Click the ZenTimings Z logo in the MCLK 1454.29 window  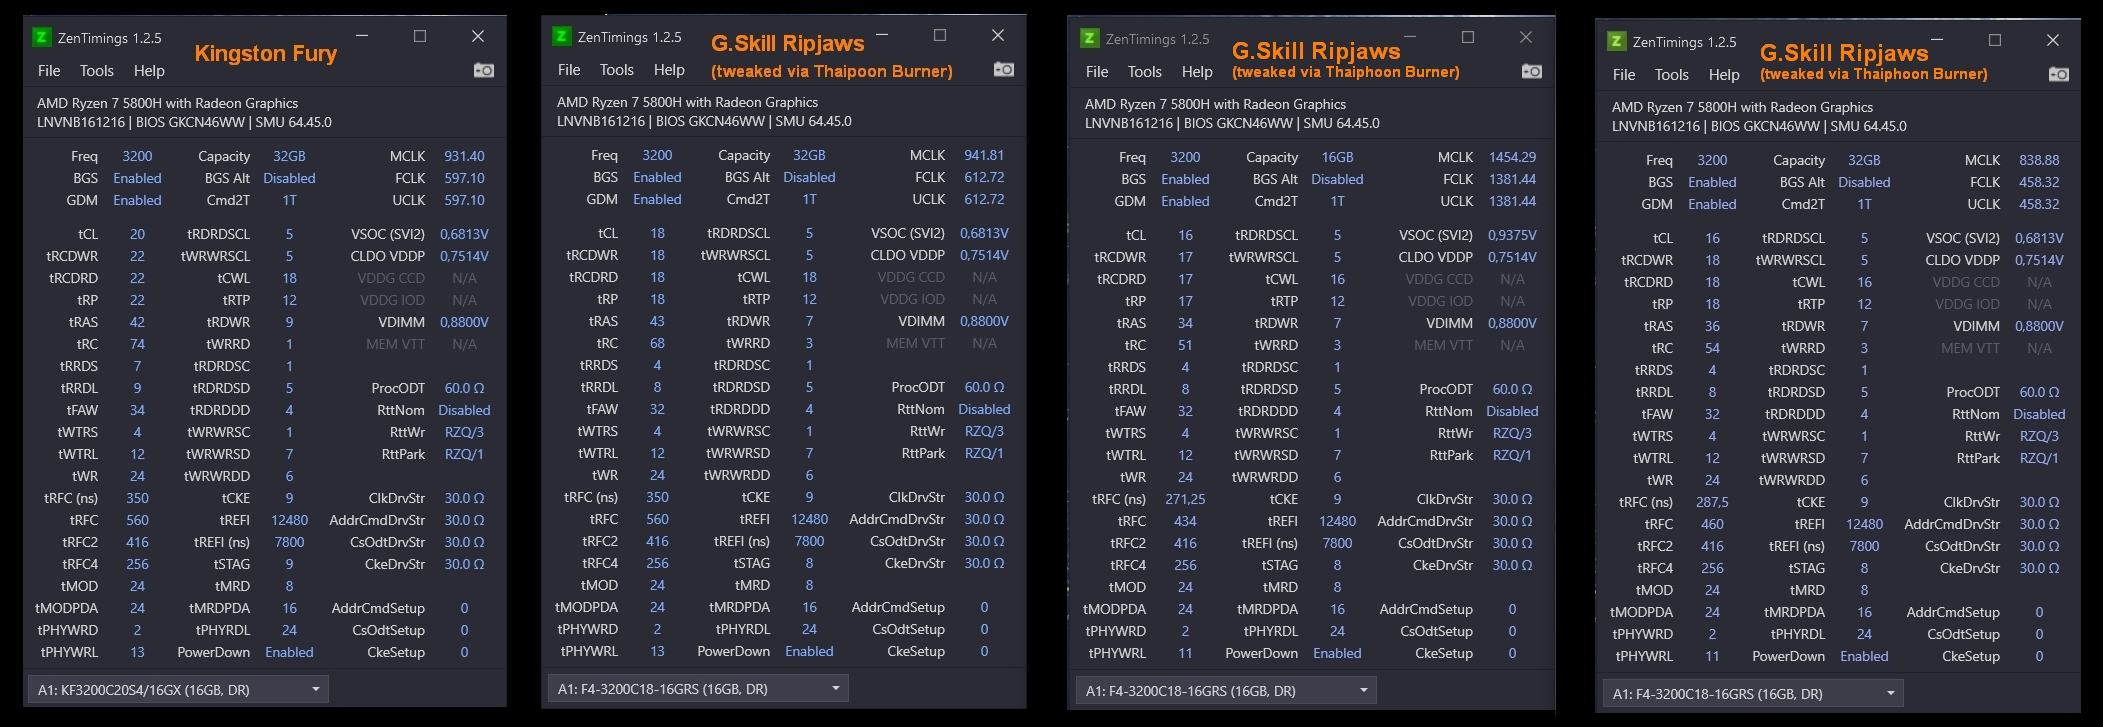click(1089, 38)
